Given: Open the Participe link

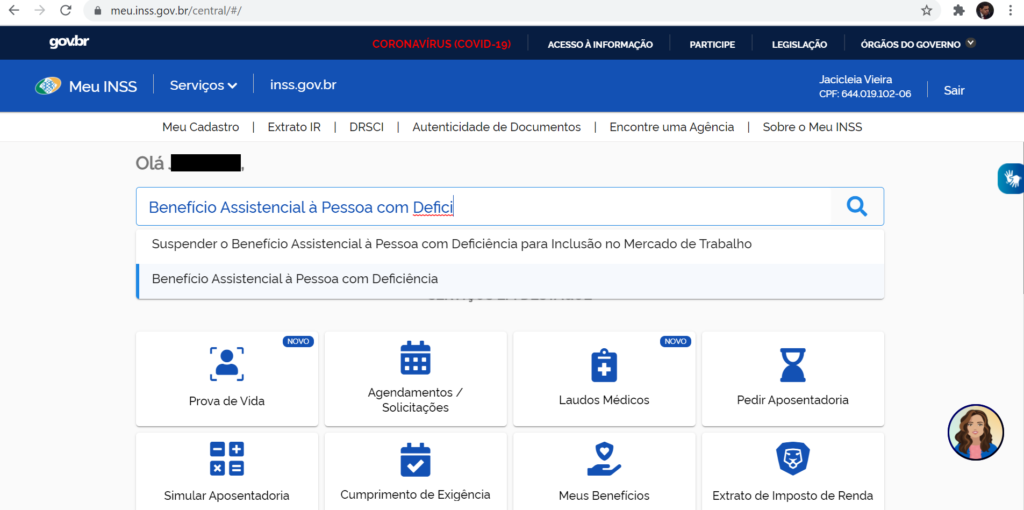Looking at the screenshot, I should 712,44.
